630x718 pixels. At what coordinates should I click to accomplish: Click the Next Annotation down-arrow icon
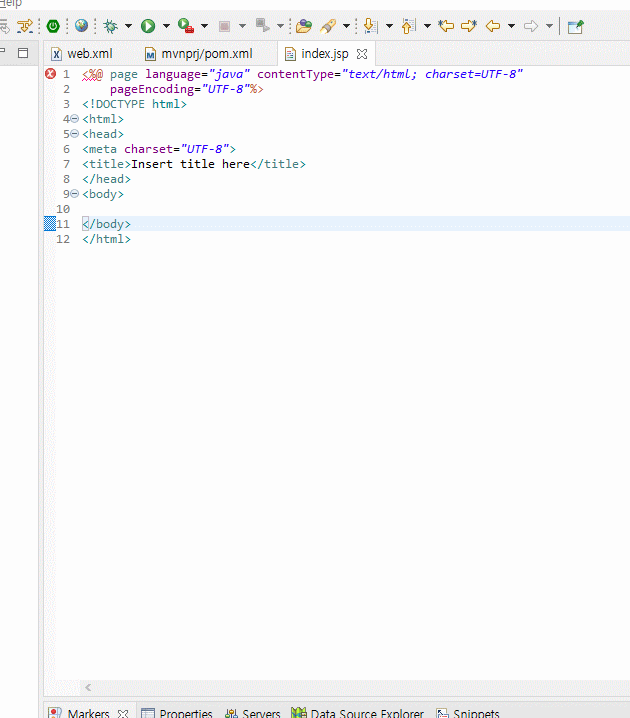click(x=370, y=26)
